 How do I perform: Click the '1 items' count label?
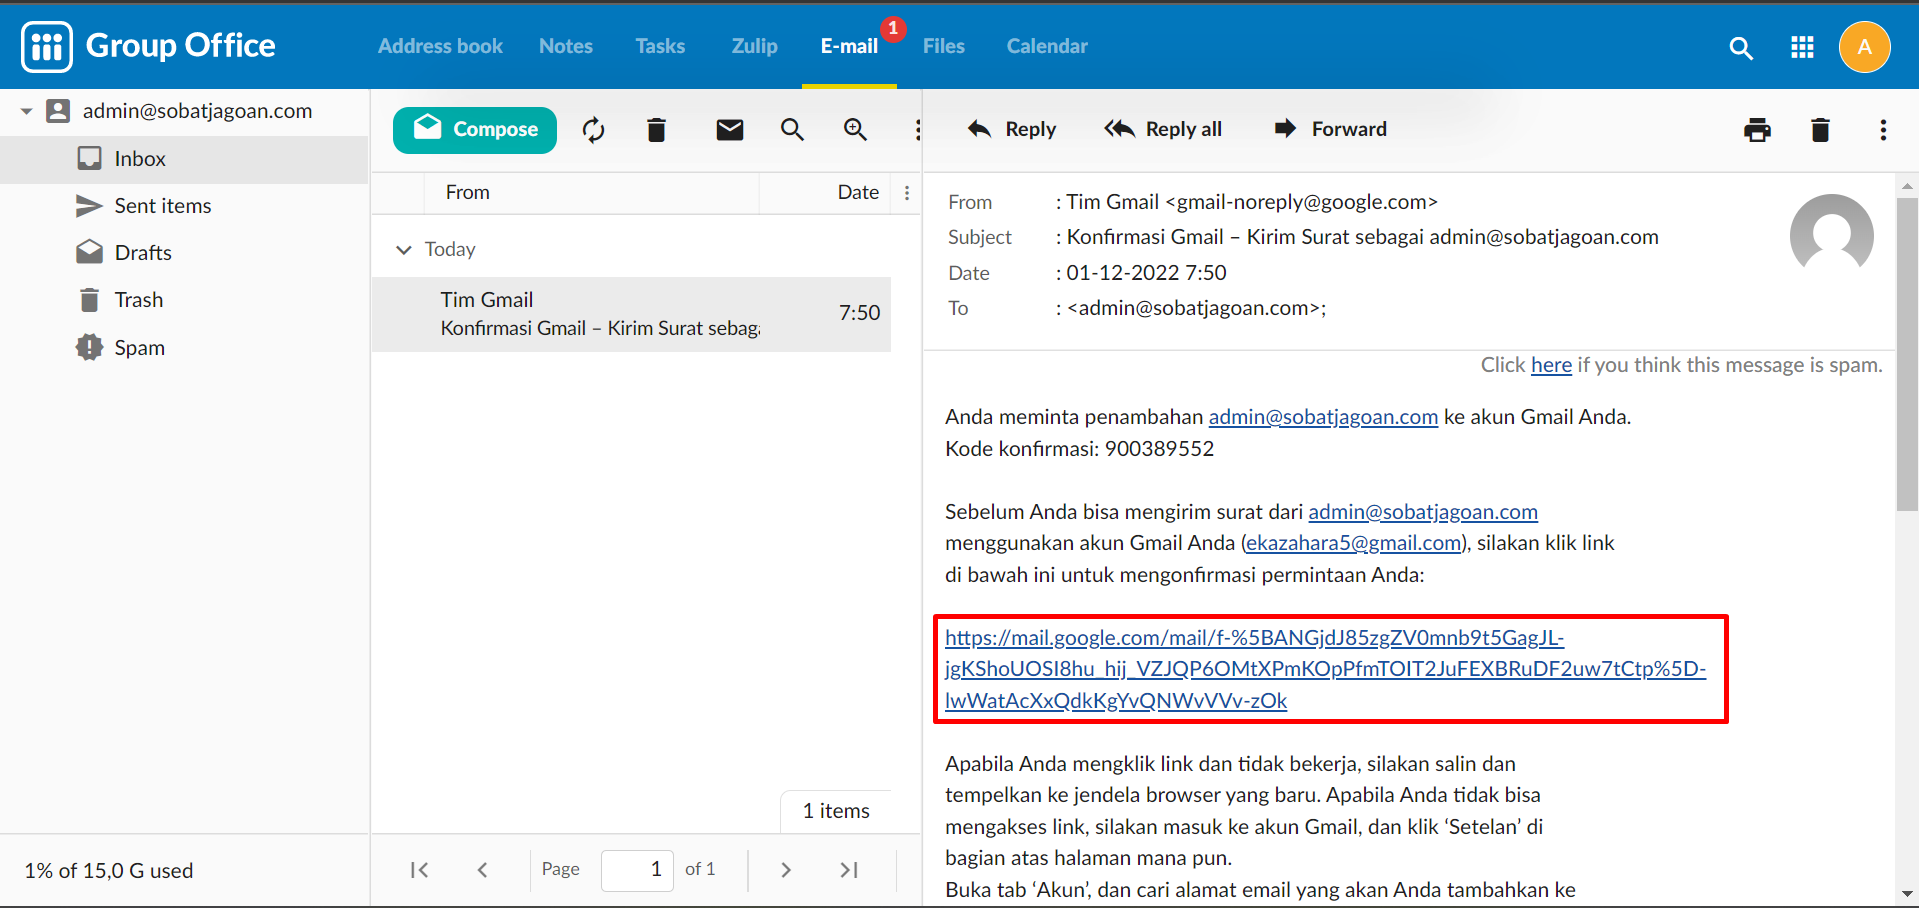[836, 811]
